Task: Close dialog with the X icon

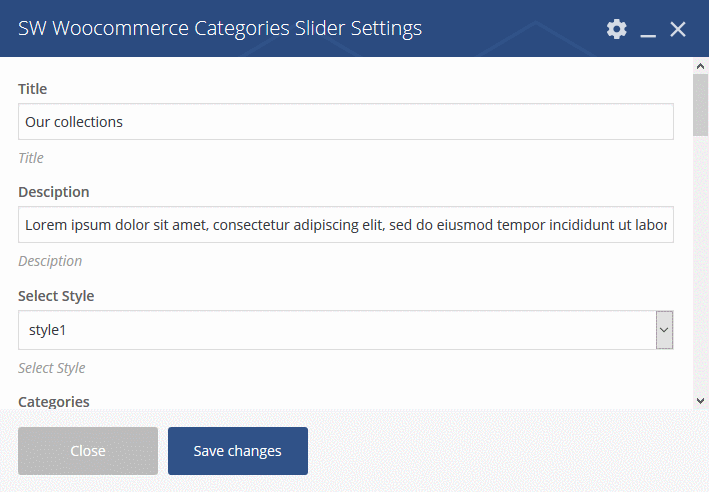Action: click(678, 29)
